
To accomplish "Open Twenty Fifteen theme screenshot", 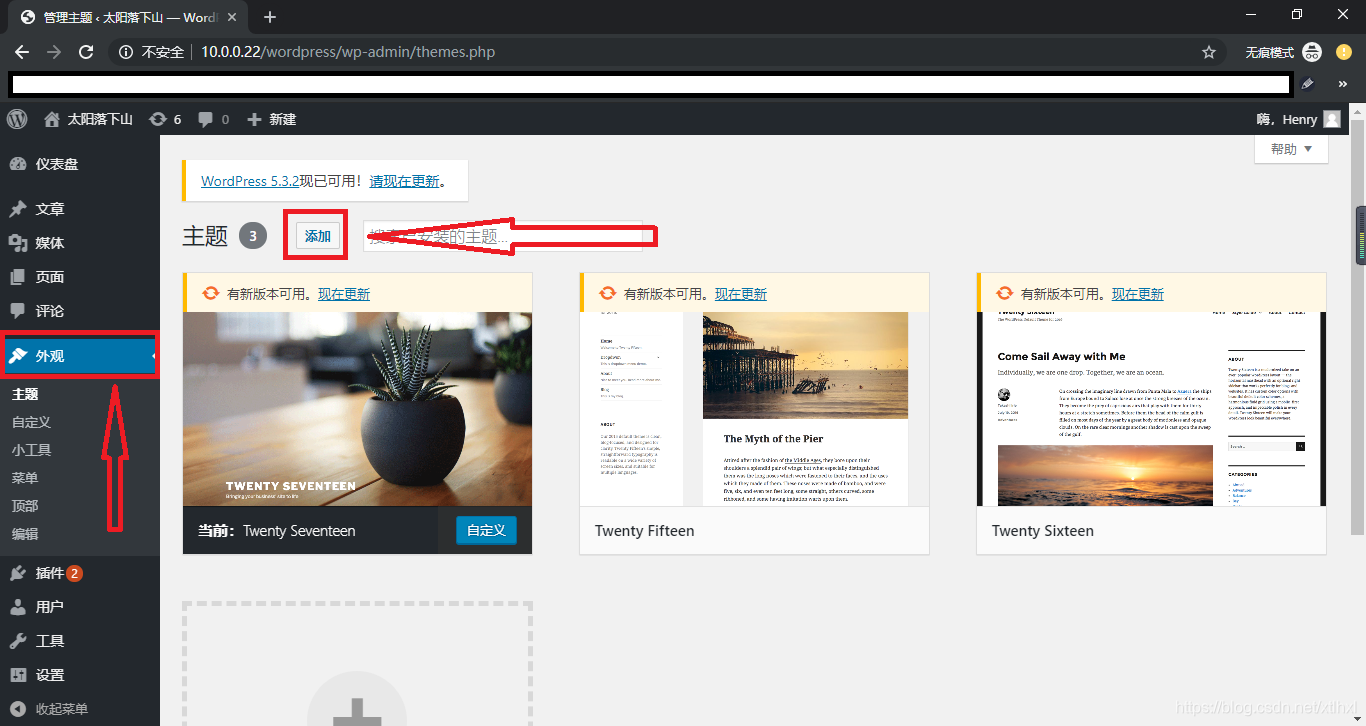I will coord(754,409).
